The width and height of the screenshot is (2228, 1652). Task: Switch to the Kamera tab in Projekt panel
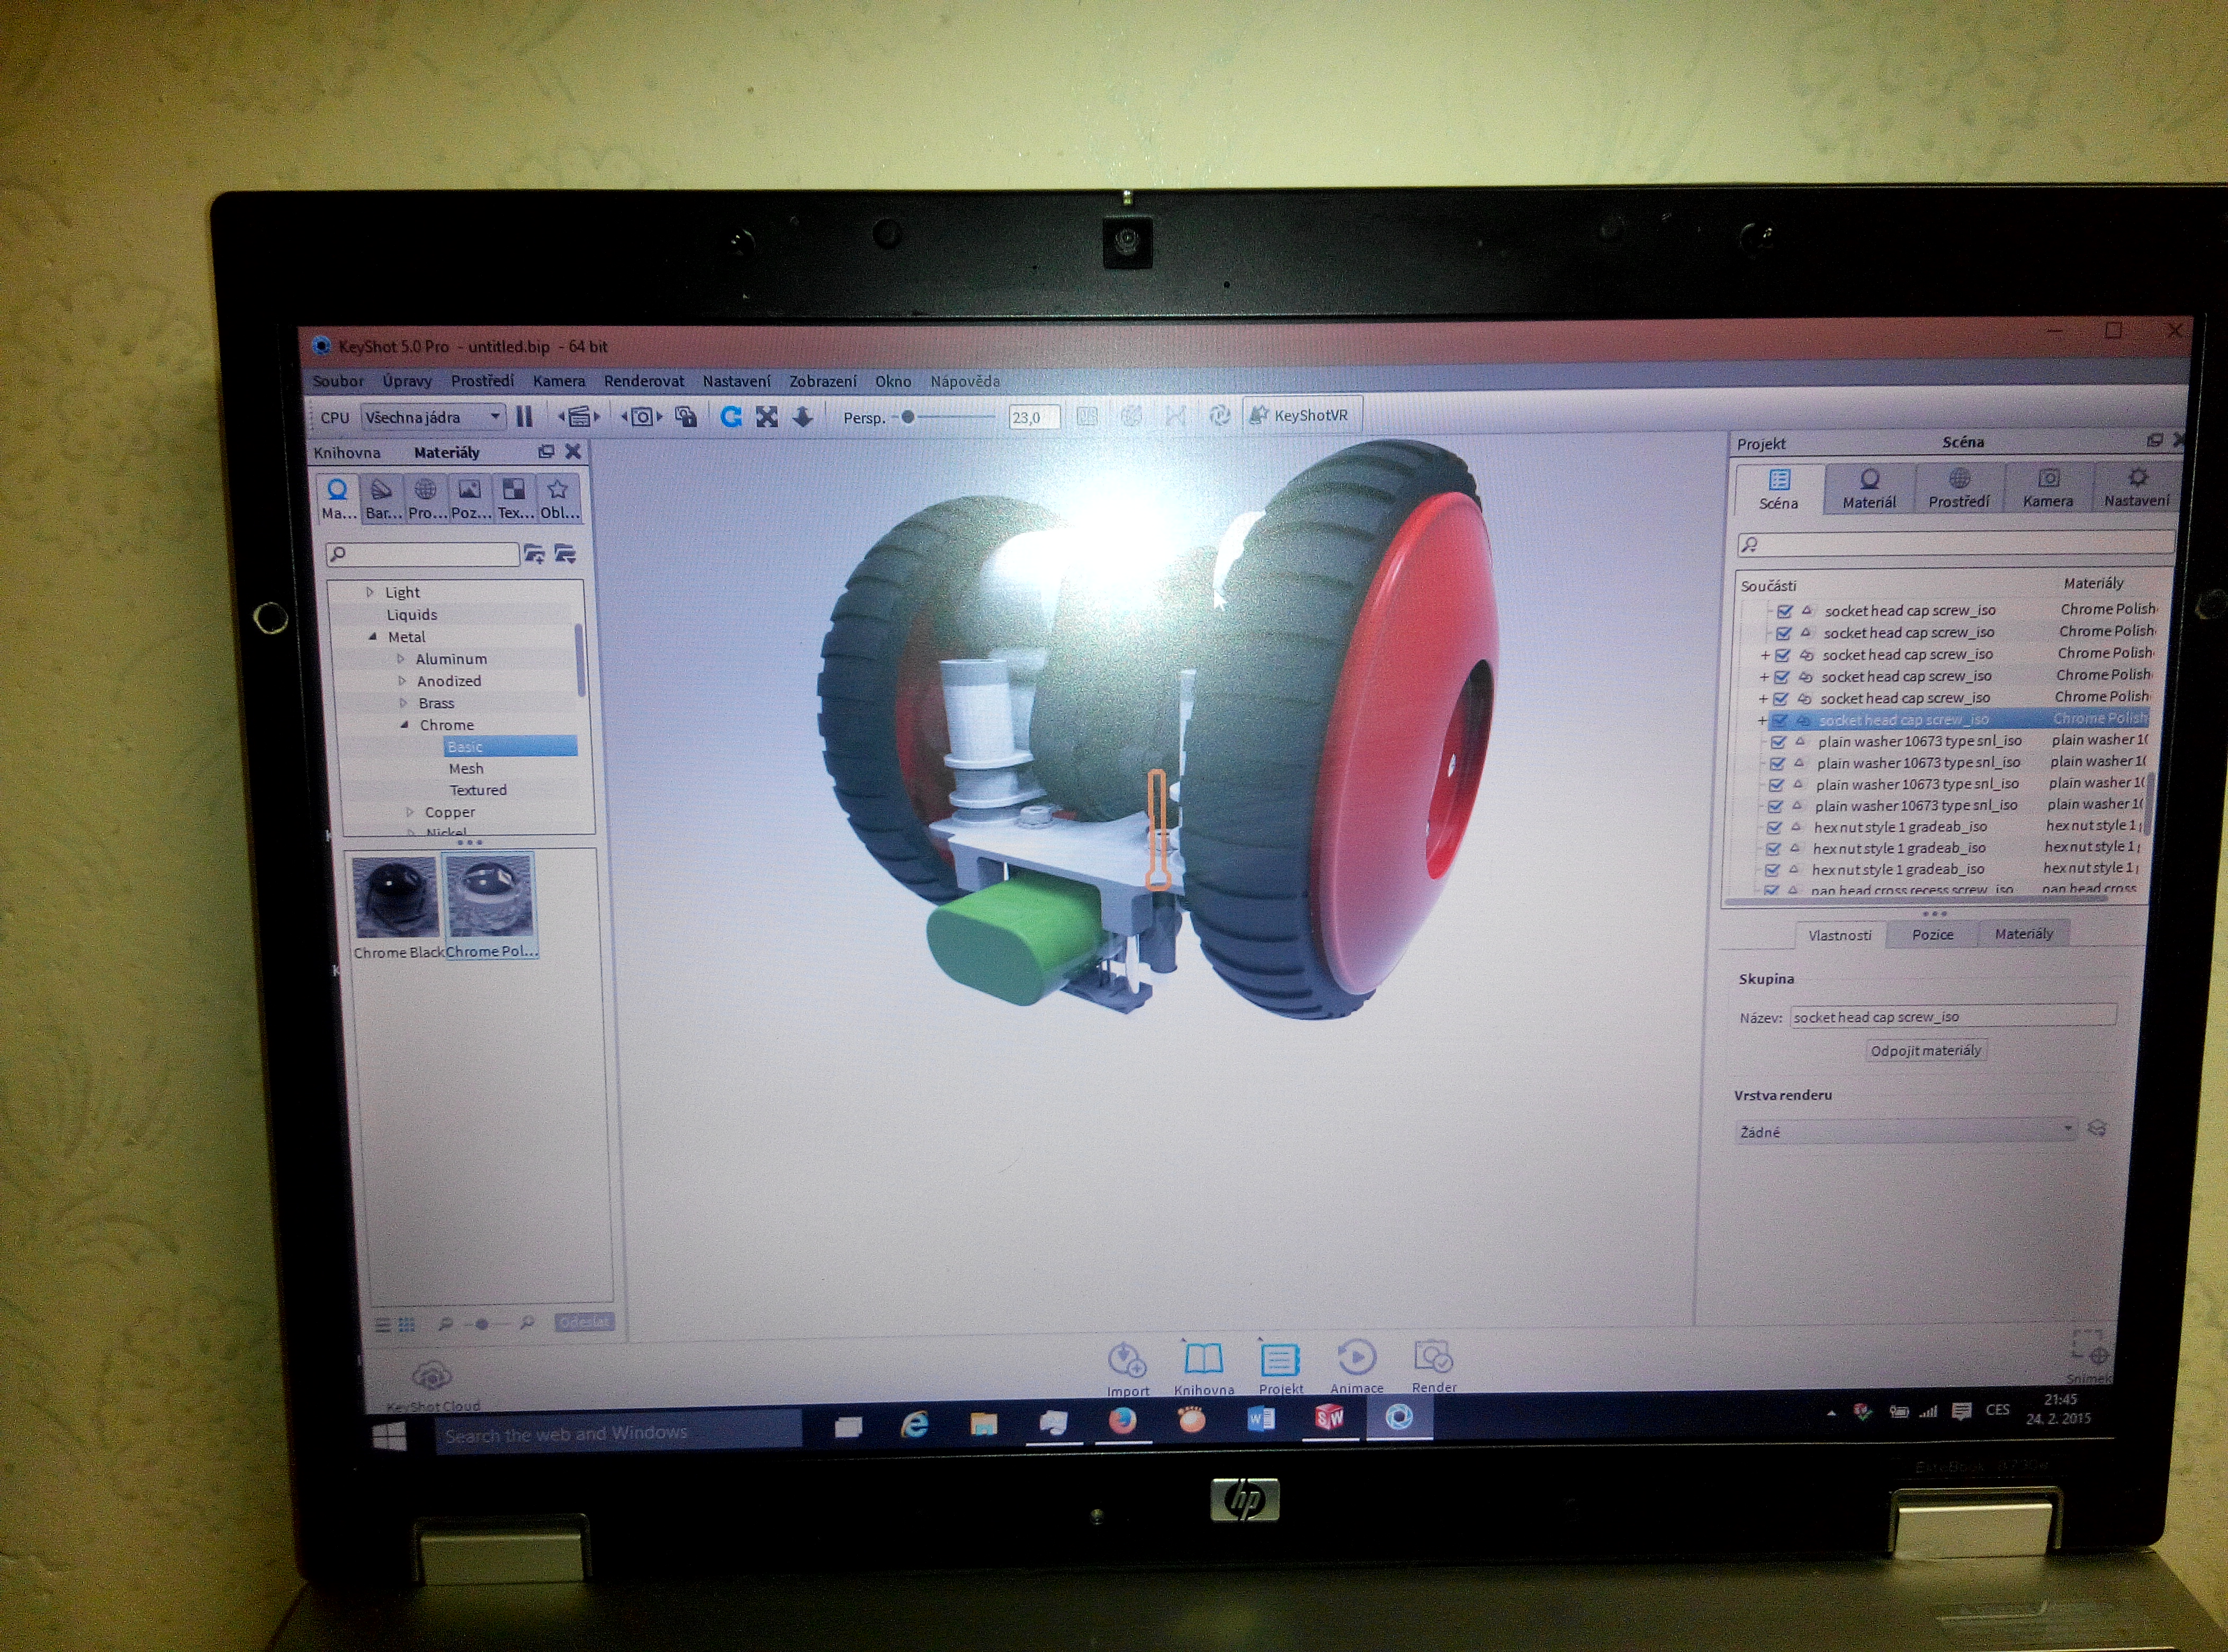[2048, 488]
